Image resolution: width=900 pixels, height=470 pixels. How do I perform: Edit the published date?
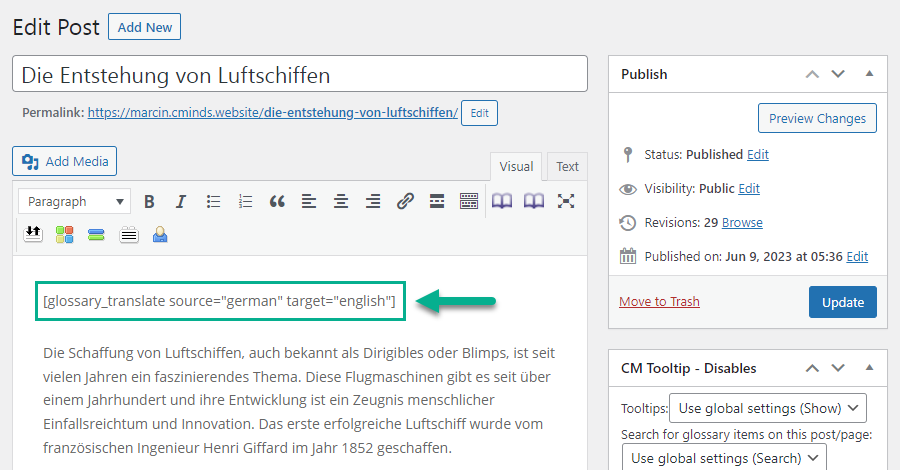pyautogui.click(x=858, y=257)
